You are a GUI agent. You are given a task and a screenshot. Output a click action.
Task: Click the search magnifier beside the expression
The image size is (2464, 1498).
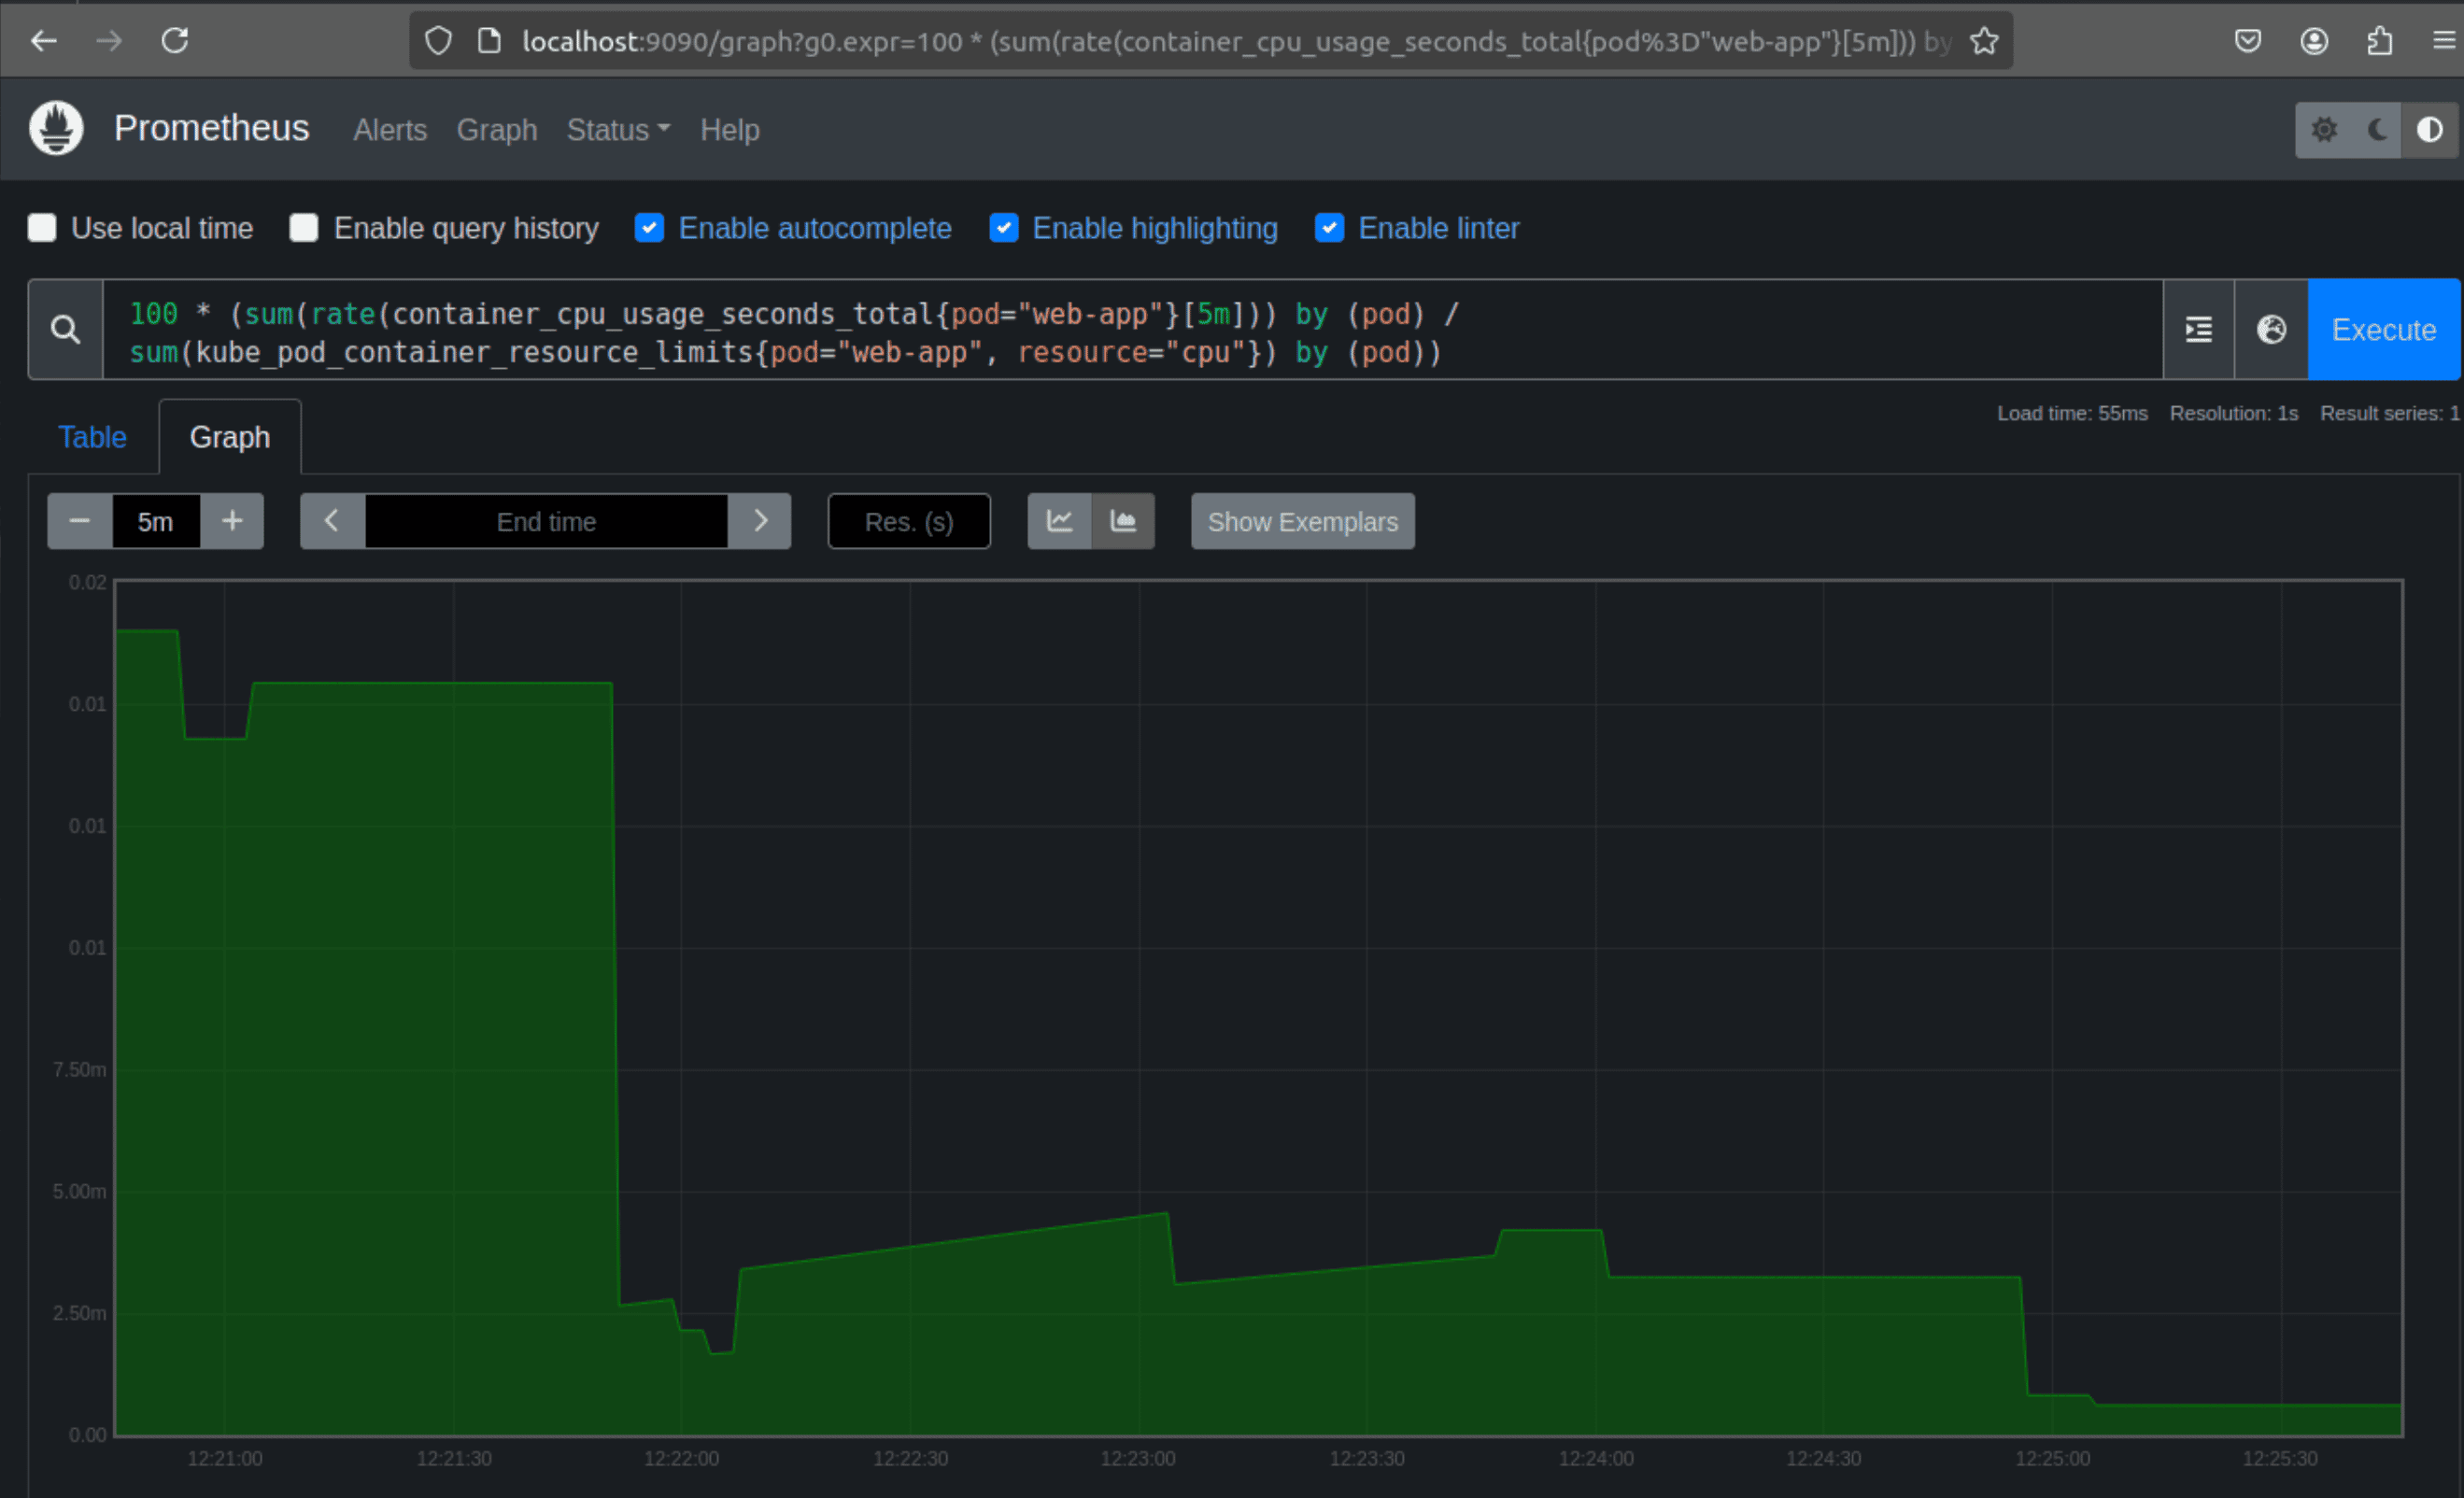click(x=66, y=330)
